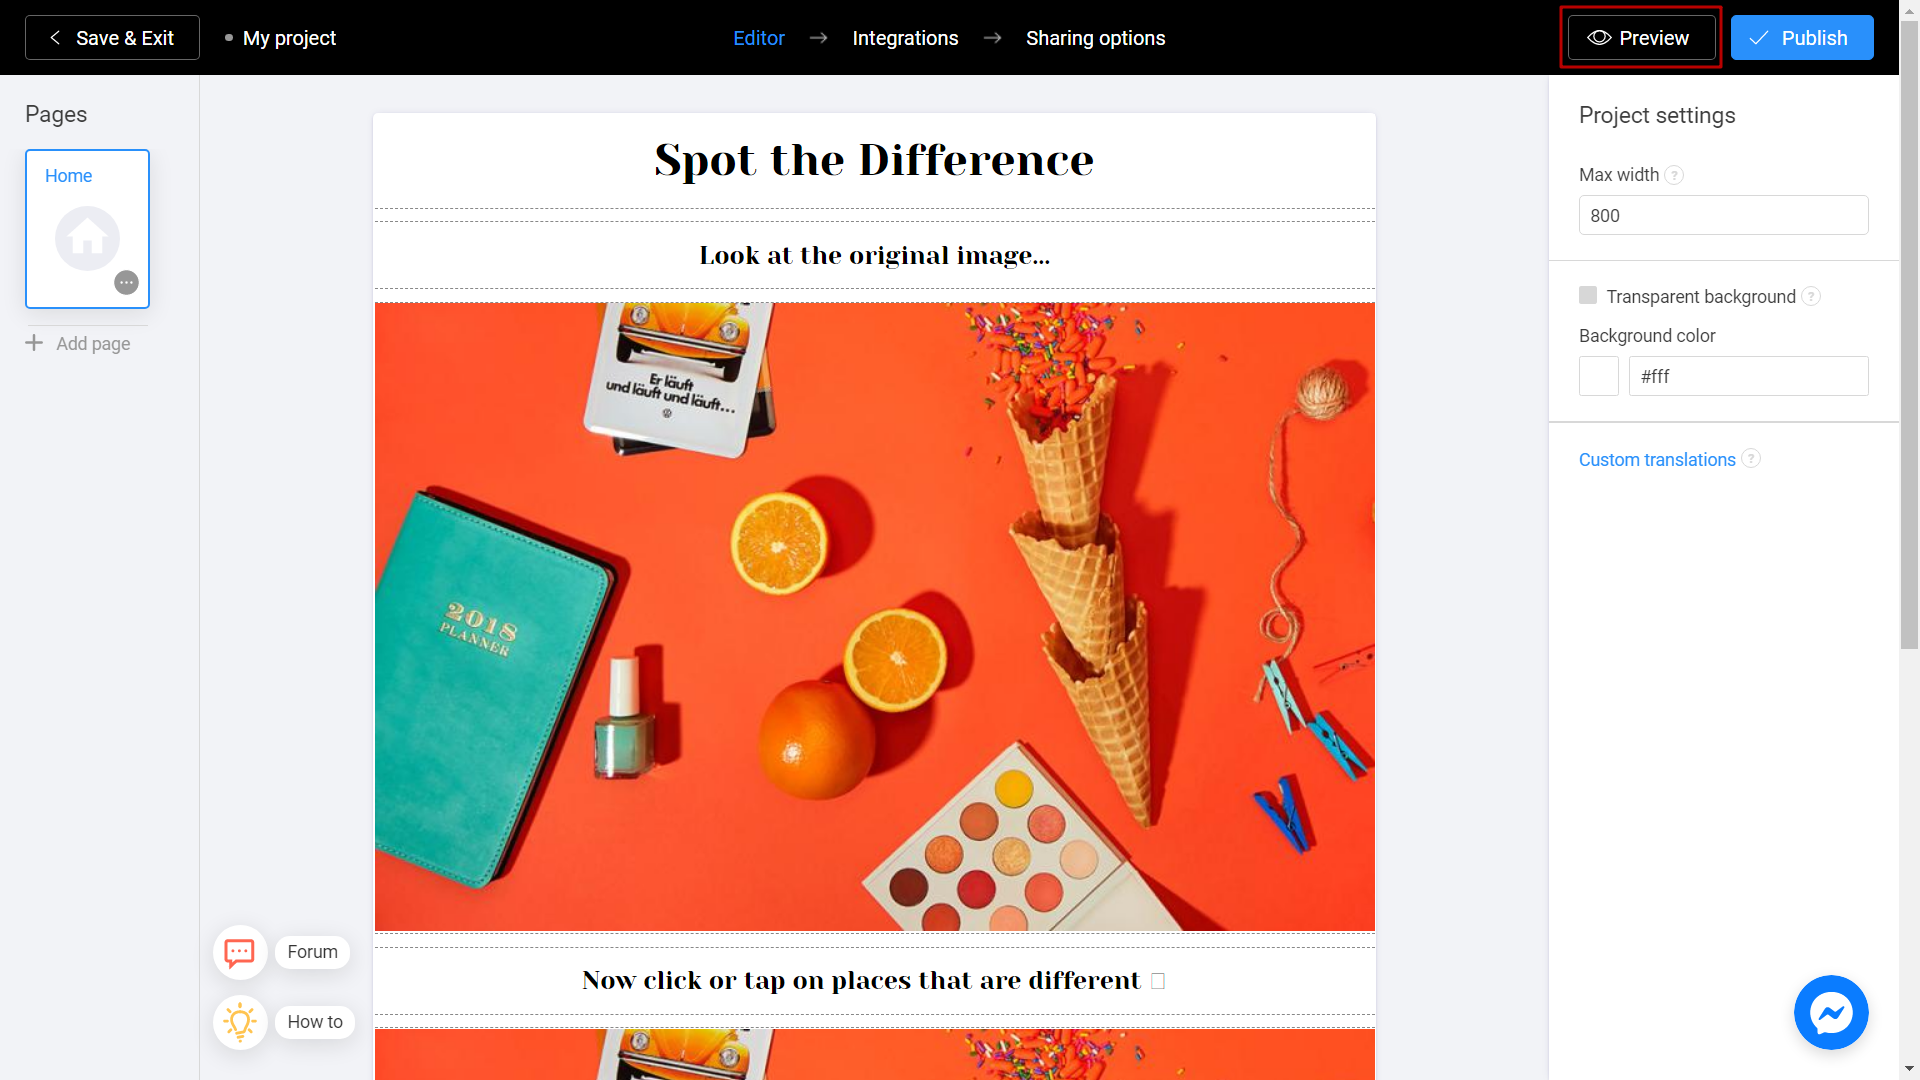Toggle Transparent background checkbox

[1588, 295]
